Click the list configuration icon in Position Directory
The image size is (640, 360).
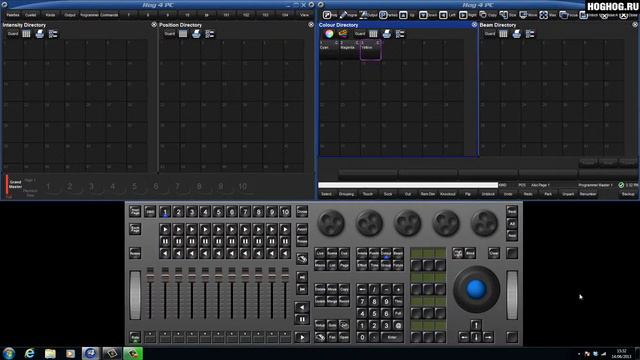[x=210, y=34]
